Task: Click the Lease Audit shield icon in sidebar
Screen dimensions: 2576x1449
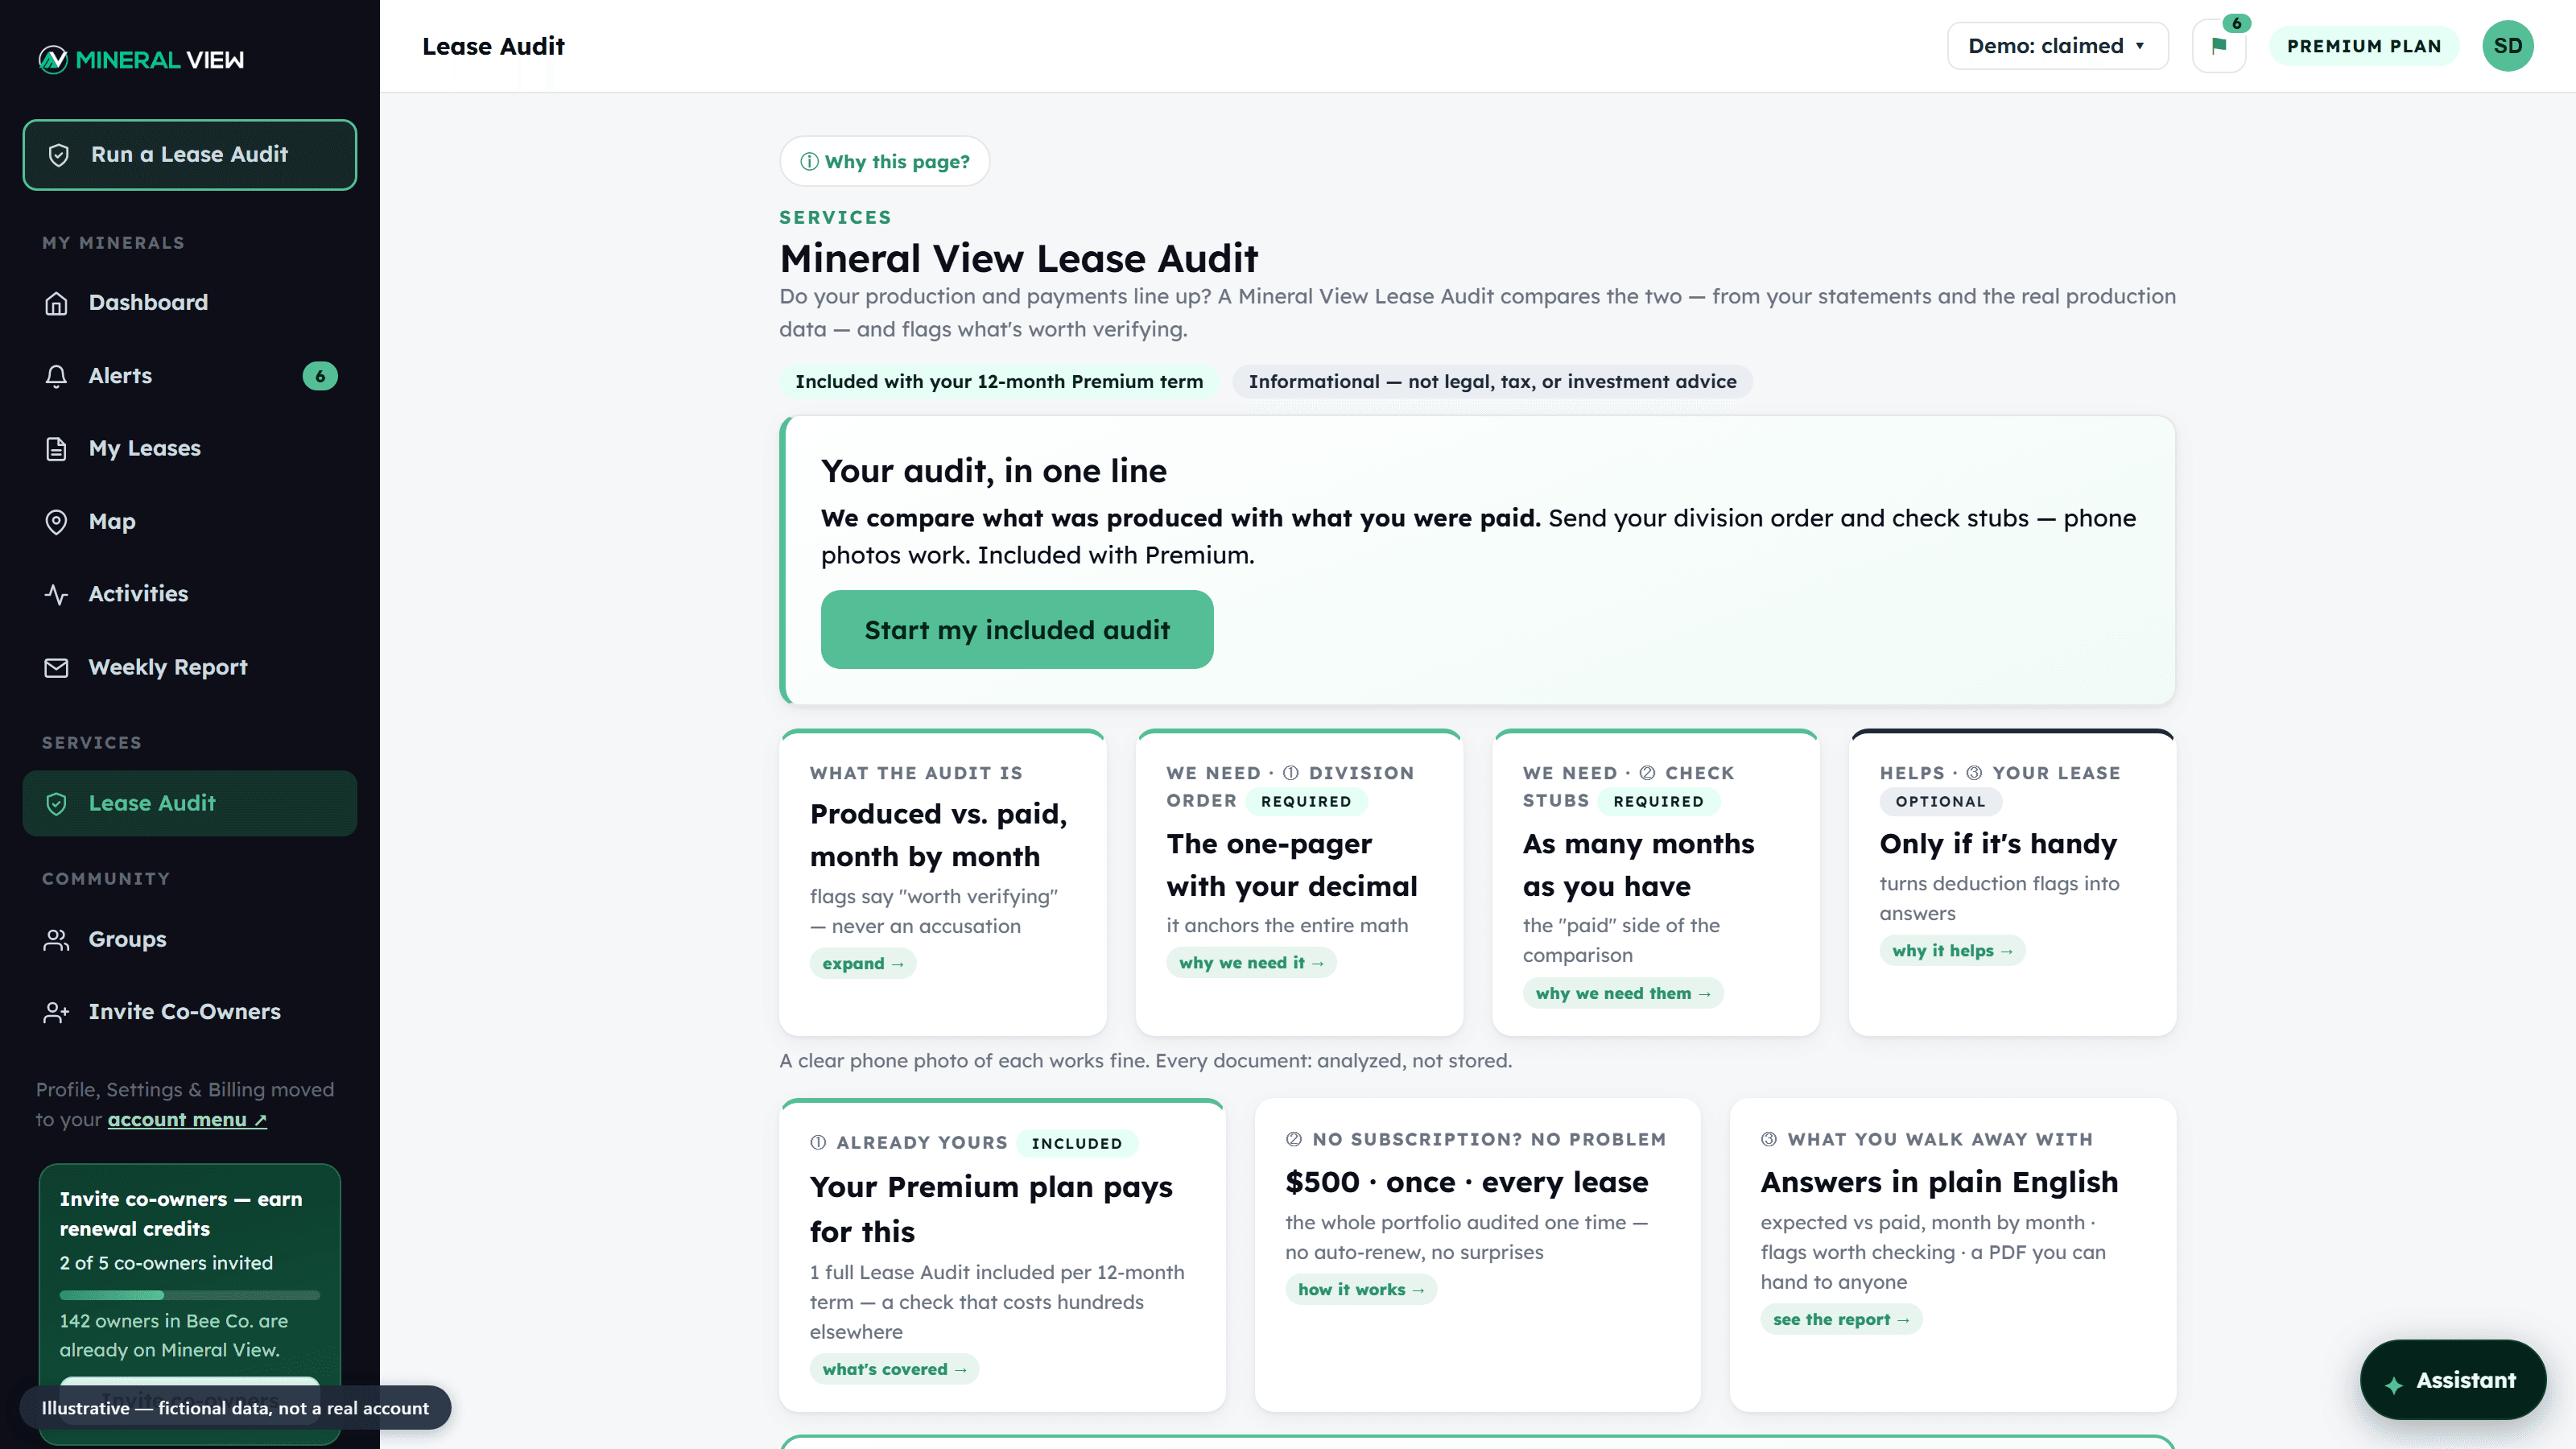Action: tap(56, 803)
